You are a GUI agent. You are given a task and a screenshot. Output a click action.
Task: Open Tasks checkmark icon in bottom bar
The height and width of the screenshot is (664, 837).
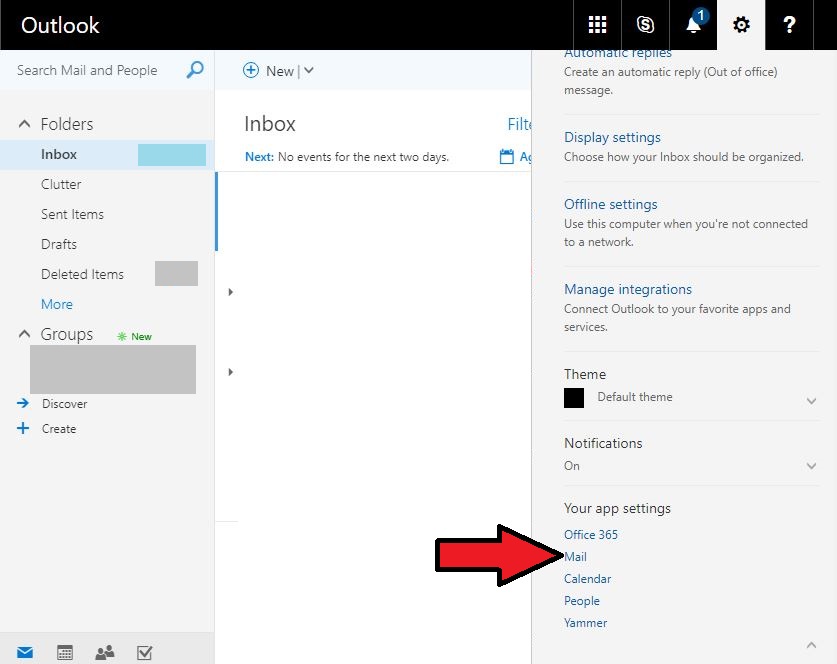tap(144, 652)
